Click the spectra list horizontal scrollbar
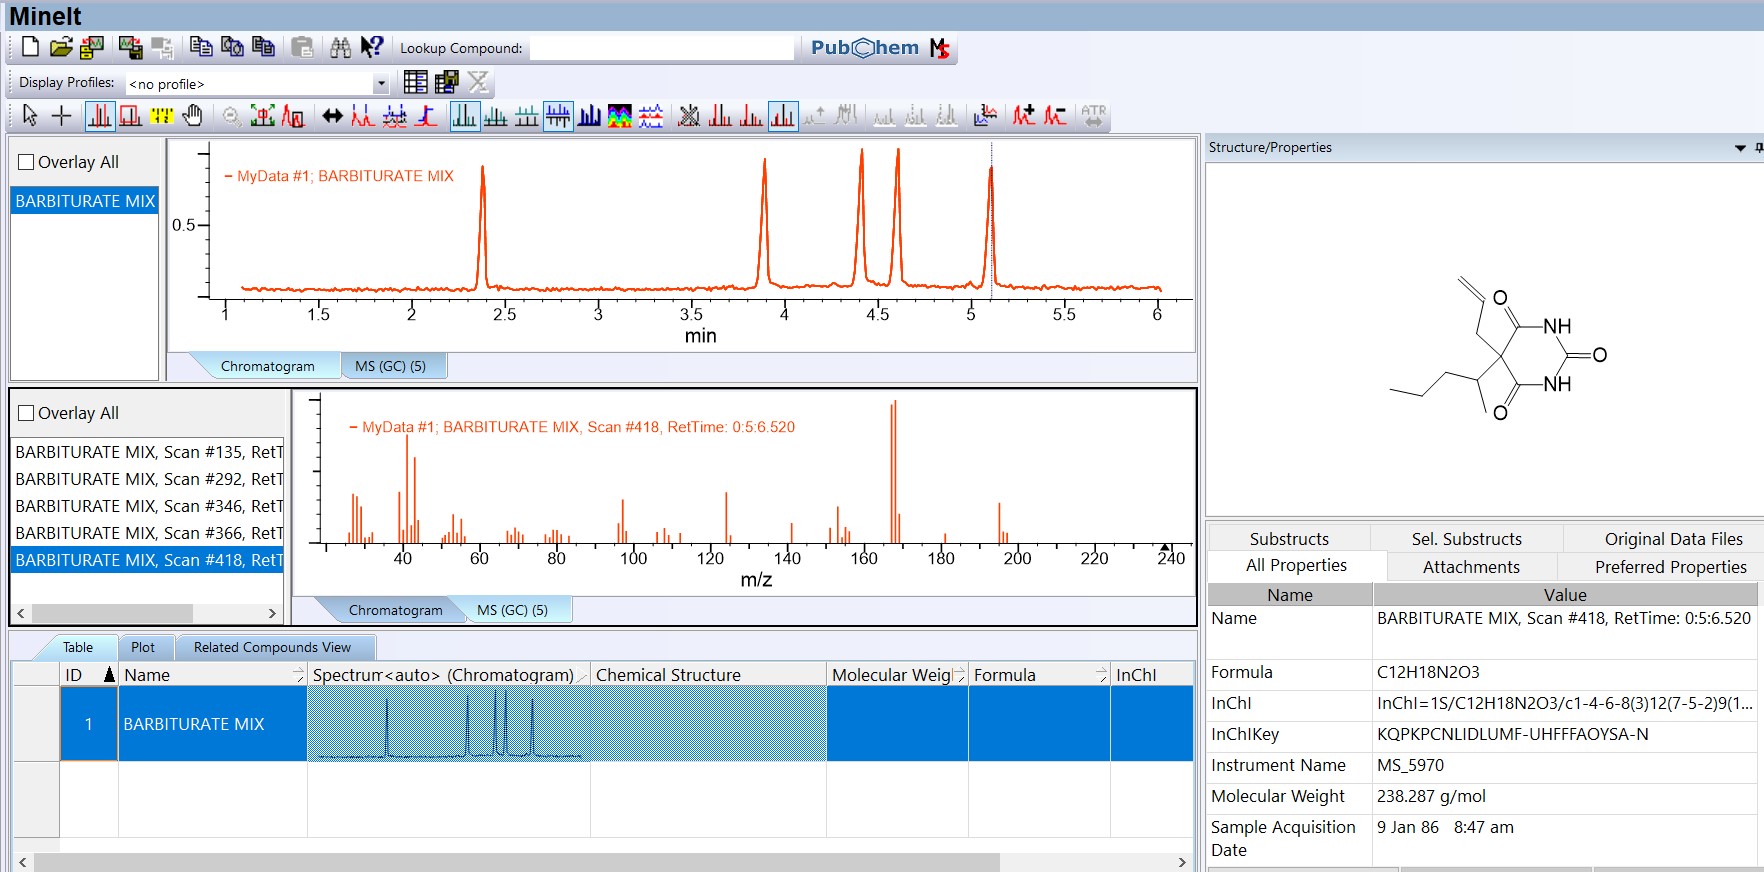This screenshot has width=1764, height=872. (110, 612)
